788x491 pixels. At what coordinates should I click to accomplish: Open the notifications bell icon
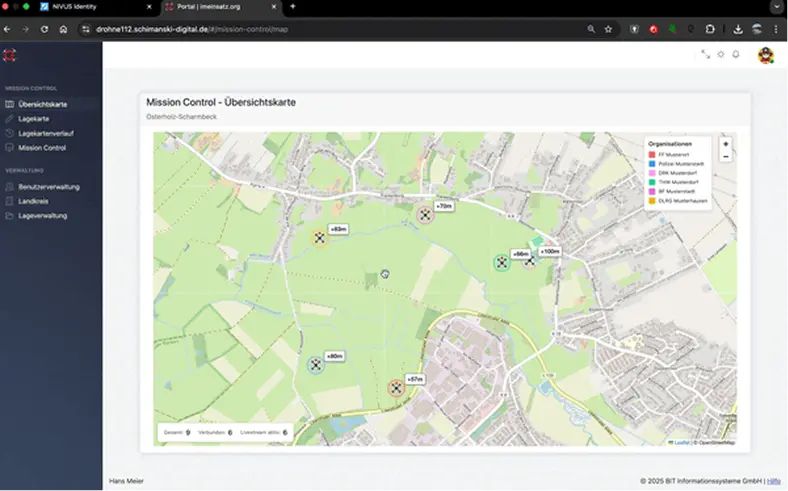pyautogui.click(x=736, y=54)
